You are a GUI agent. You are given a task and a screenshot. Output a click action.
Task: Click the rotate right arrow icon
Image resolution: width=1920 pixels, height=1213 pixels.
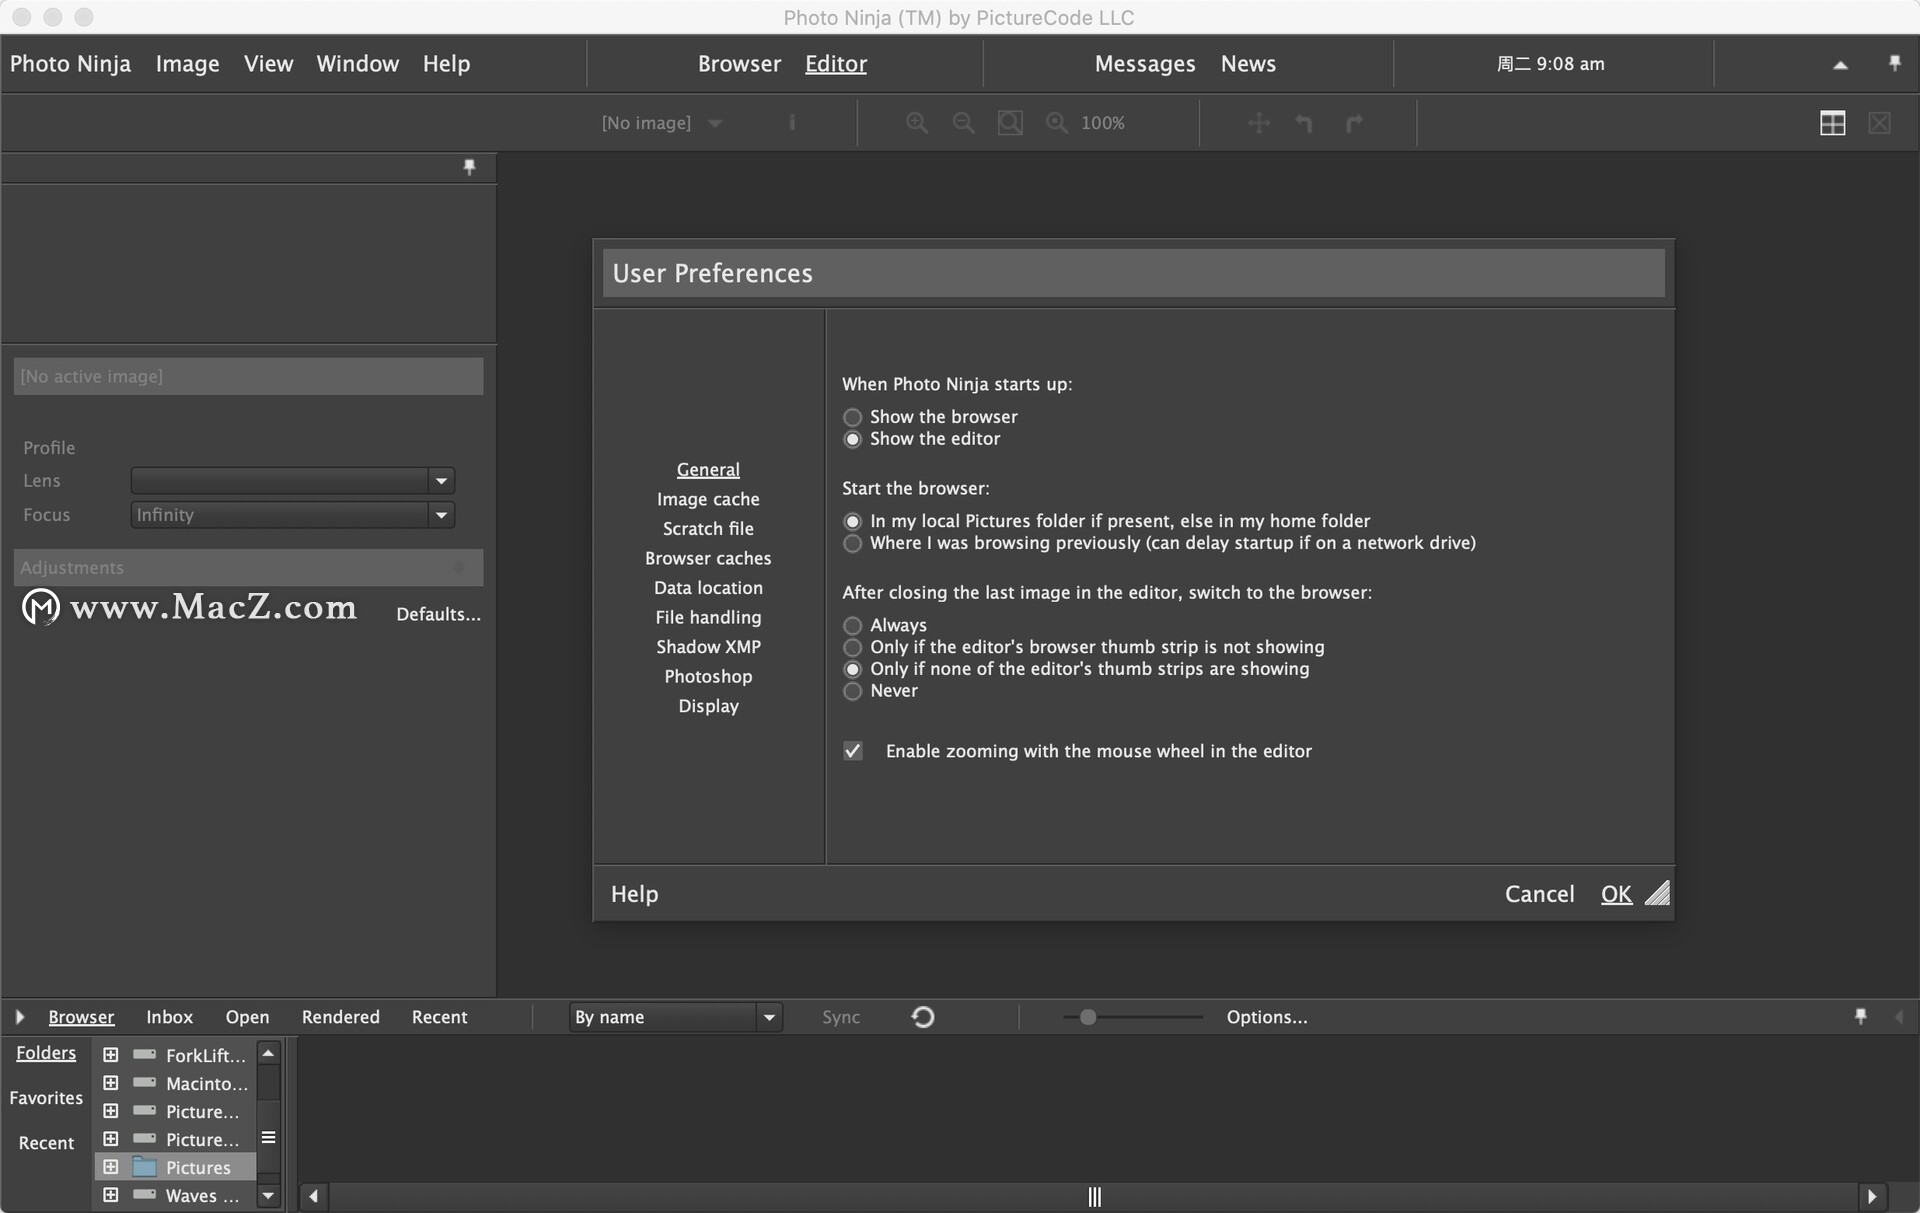click(1354, 123)
